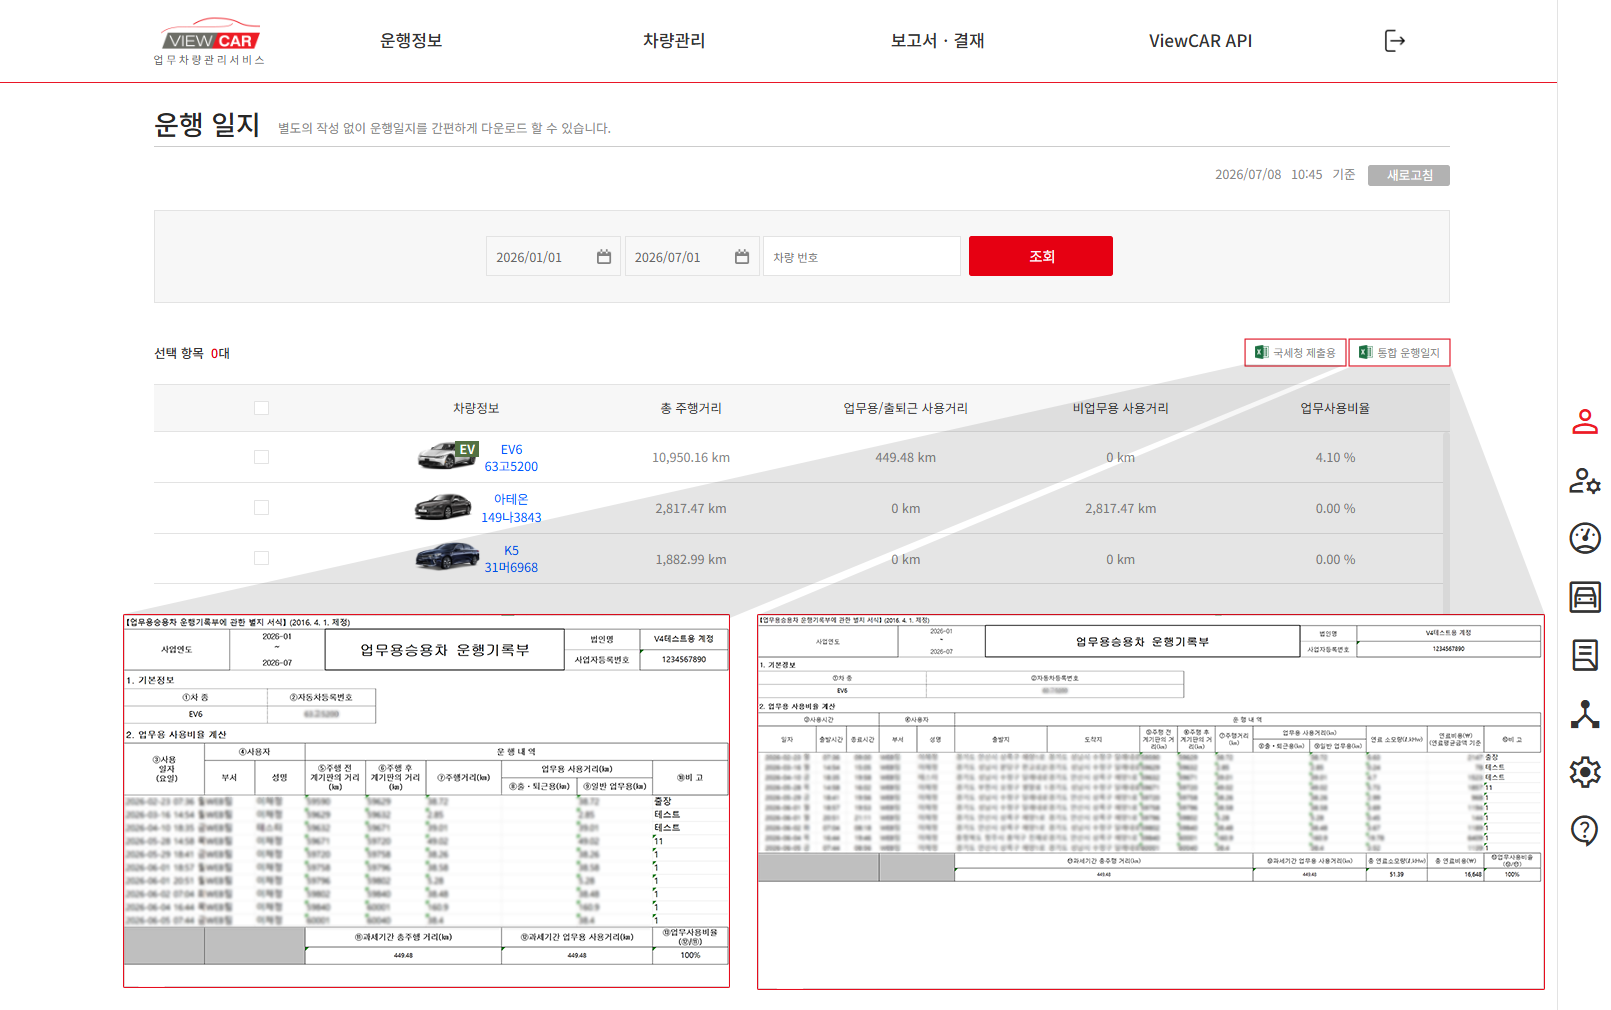The width and height of the screenshot is (1611, 1010).
Task: Check the EV6 63고5200 row checkbox
Action: coord(261,457)
